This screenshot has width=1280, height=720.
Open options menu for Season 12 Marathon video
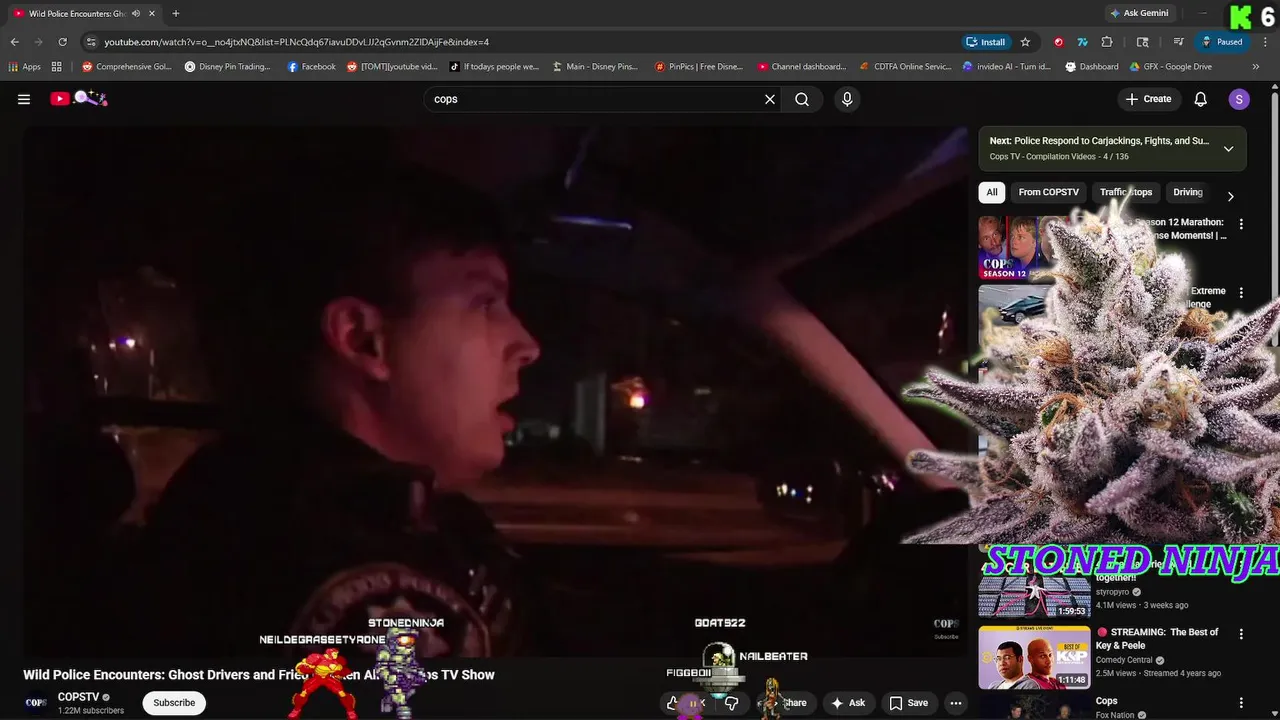(x=1241, y=224)
